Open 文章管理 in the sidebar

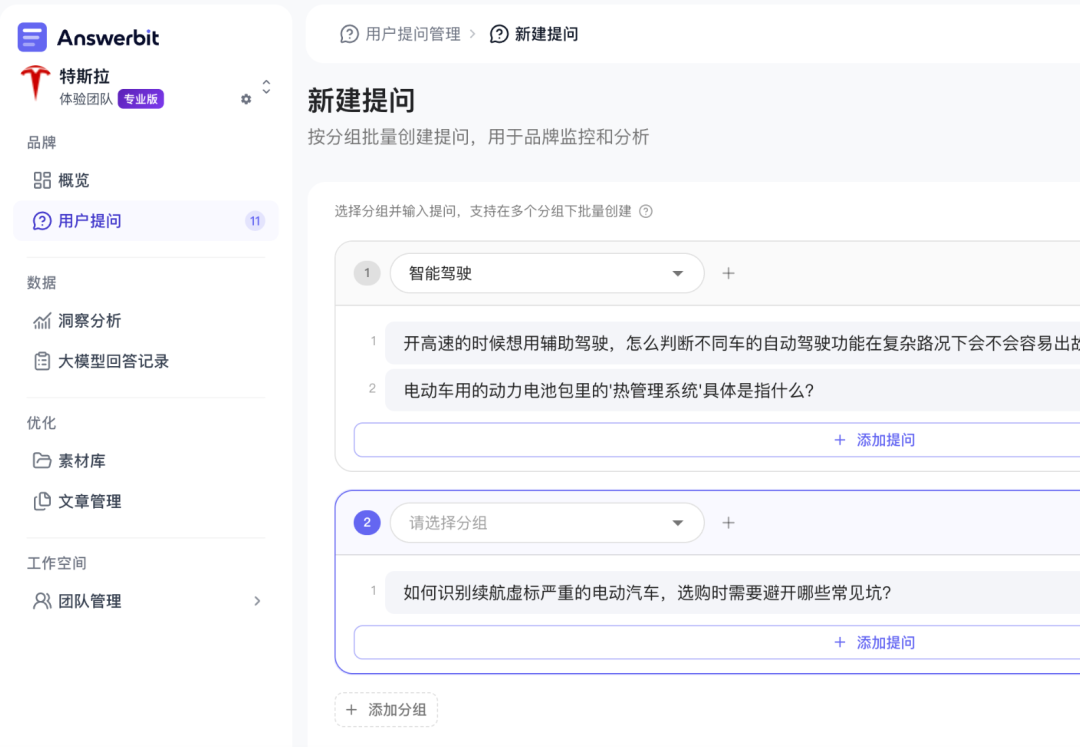pos(145,502)
